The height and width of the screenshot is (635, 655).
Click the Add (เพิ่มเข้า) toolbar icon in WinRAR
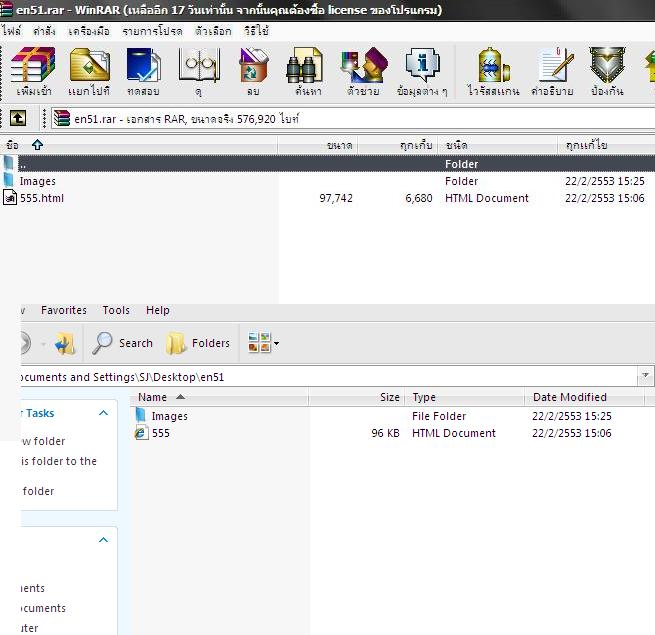33,65
